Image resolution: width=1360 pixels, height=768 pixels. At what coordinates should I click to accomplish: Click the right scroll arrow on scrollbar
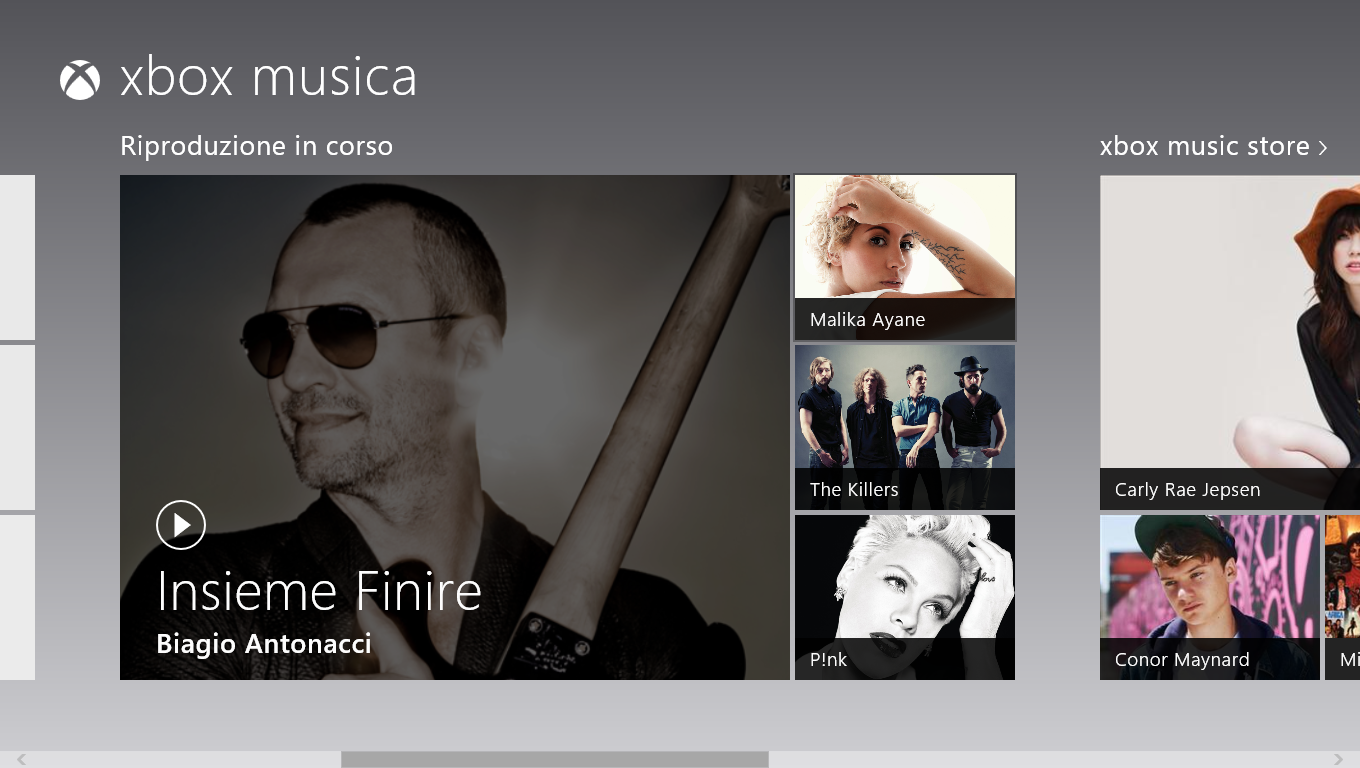(1338, 760)
